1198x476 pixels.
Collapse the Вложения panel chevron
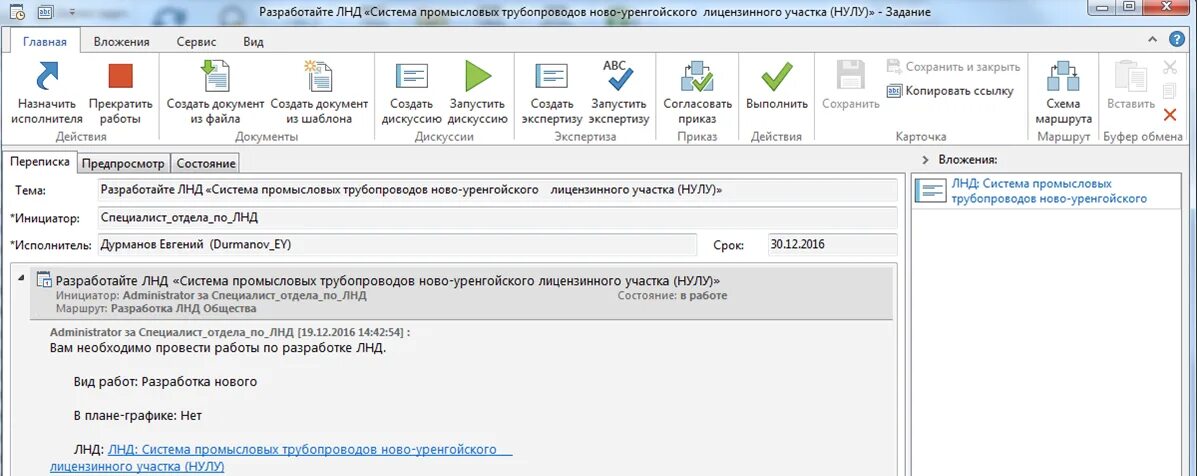(x=925, y=160)
